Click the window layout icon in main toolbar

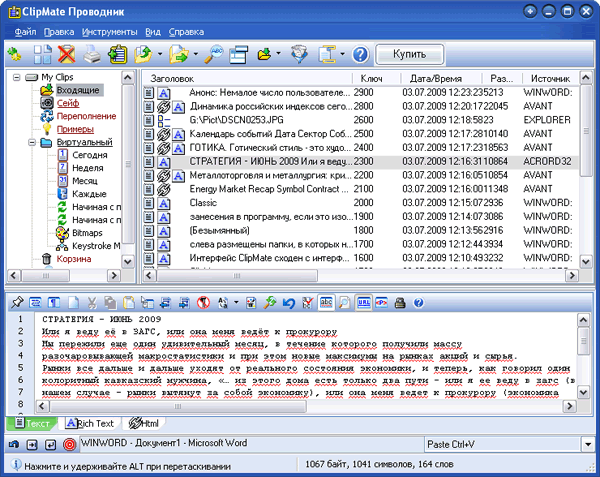(239, 54)
